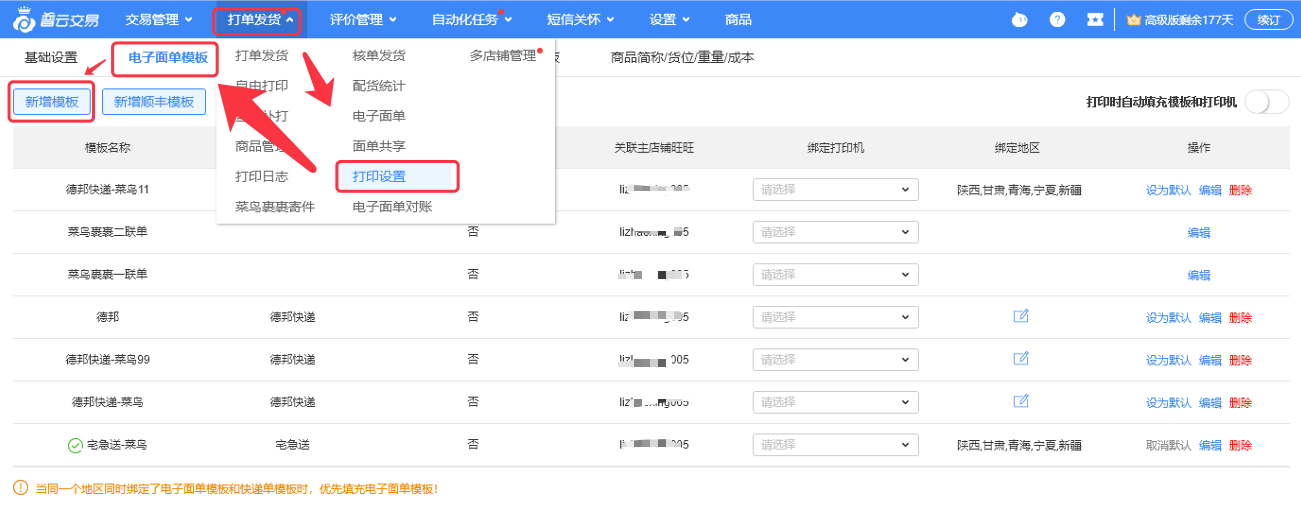Click the 模板名称 column header
The image size is (1301, 510).
coord(108,147)
